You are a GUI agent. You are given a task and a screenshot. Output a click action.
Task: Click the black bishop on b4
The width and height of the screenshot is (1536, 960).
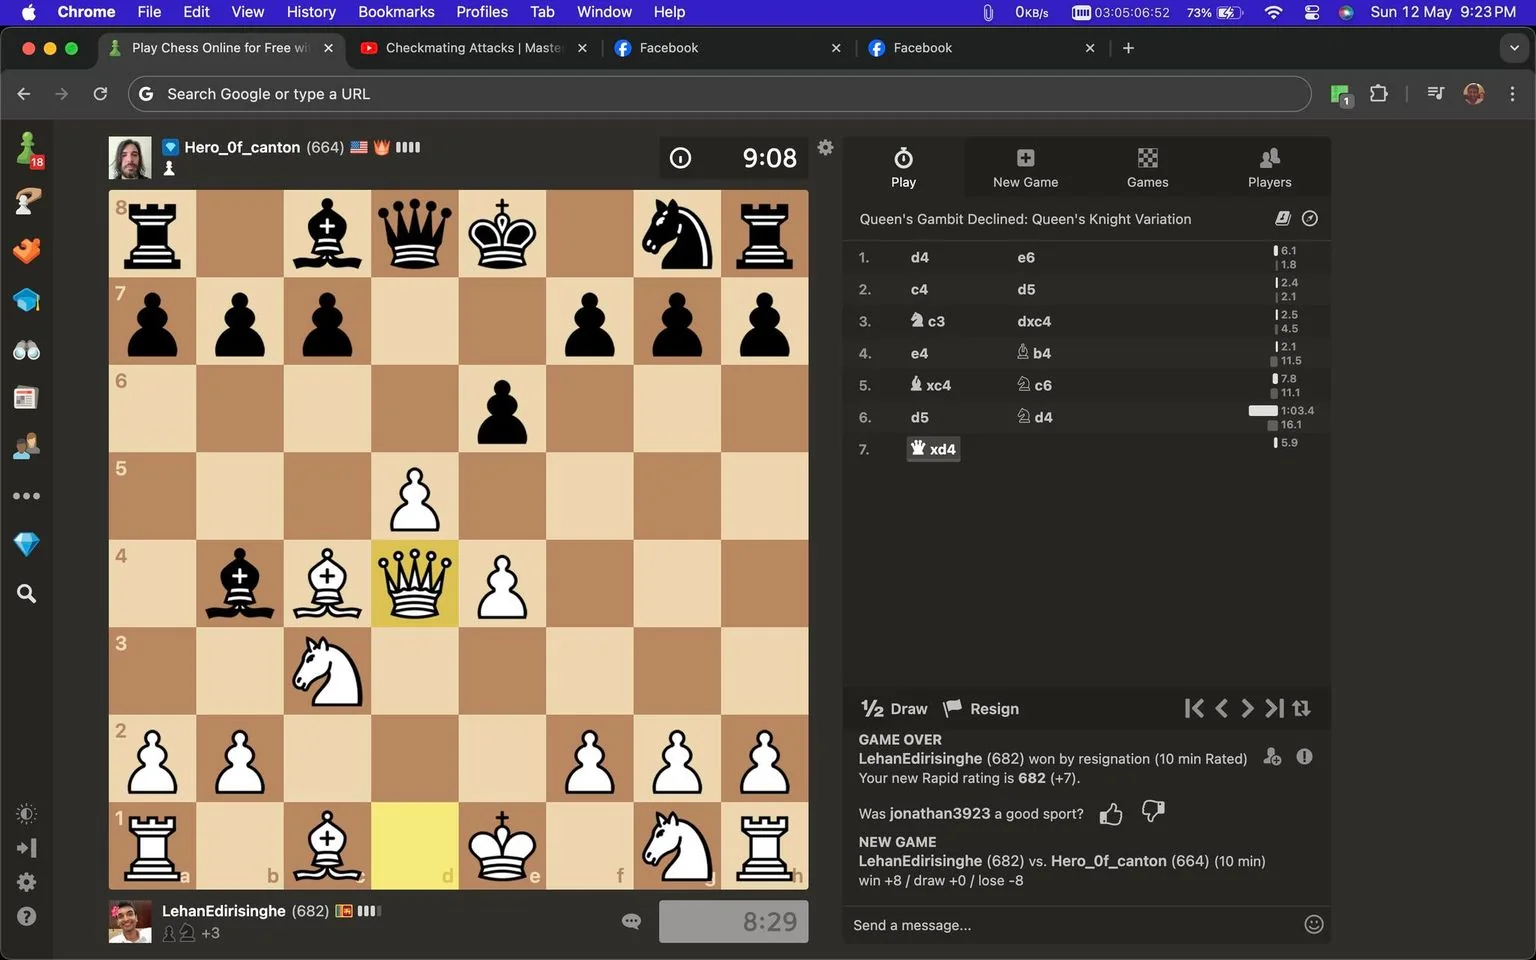tap(240, 584)
